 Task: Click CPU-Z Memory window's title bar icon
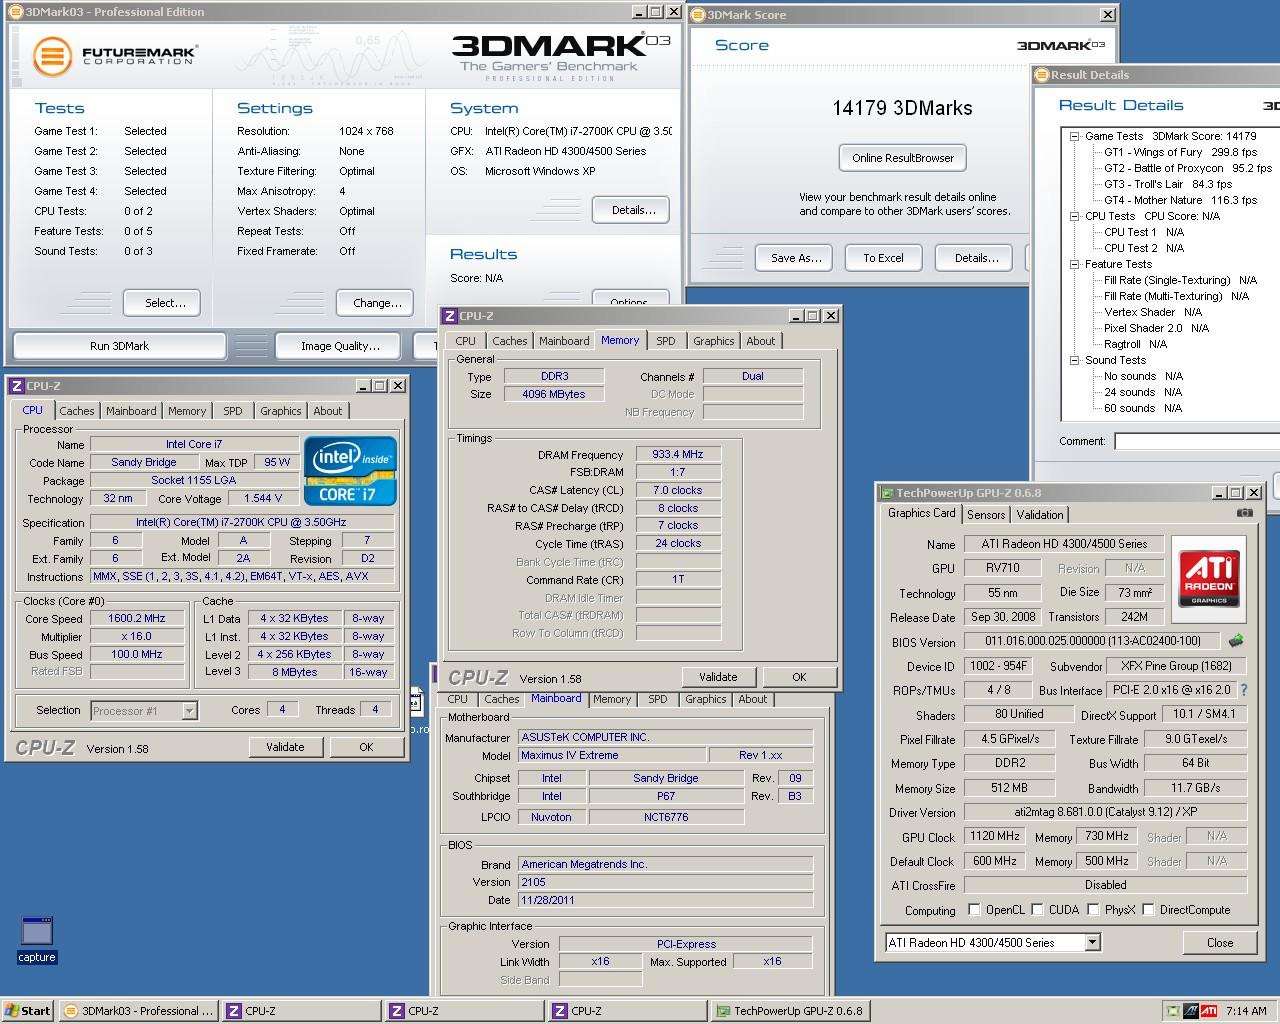pos(450,316)
